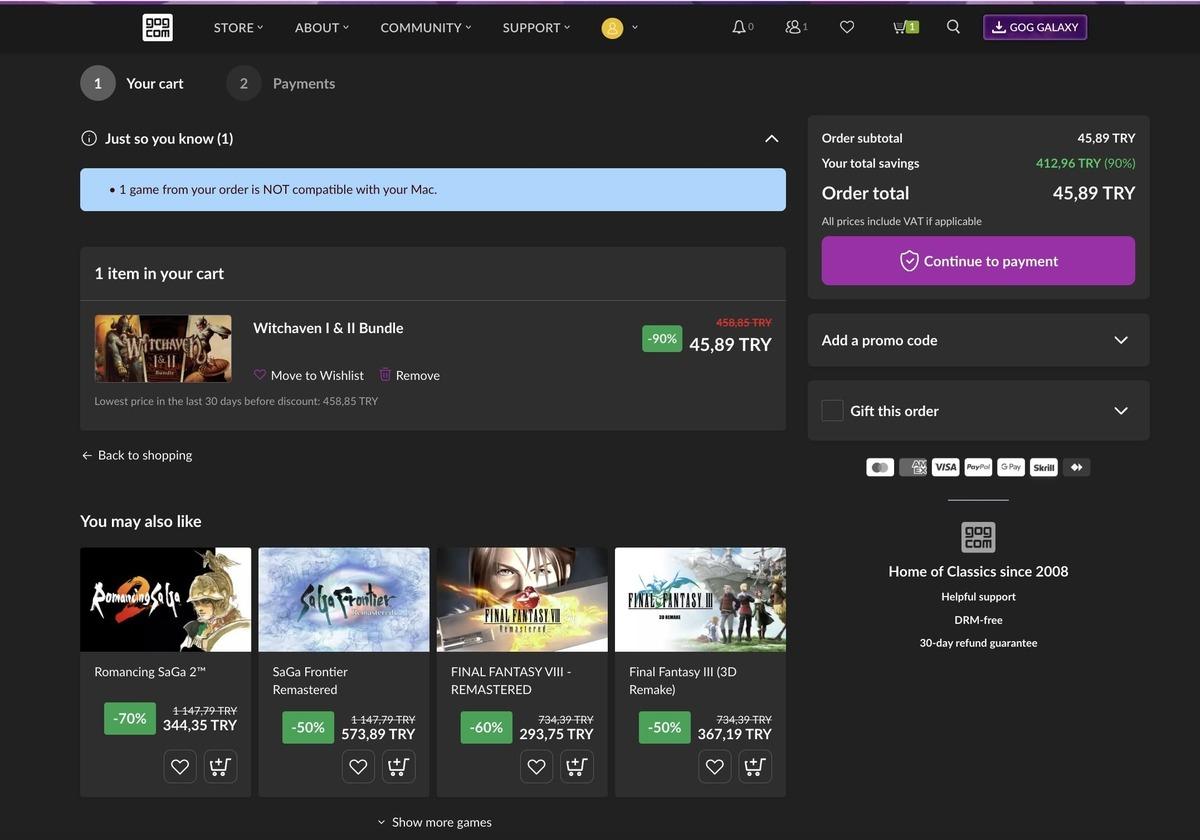
Task: Open the COMMUNITY menu
Action: click(x=426, y=27)
